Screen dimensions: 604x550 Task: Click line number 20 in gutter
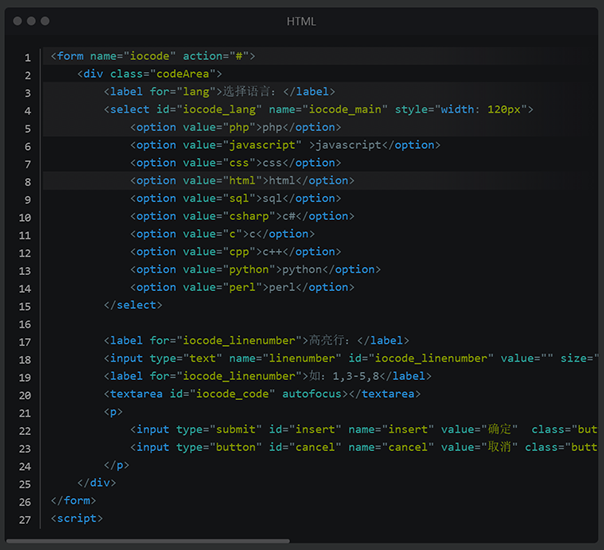(25, 395)
